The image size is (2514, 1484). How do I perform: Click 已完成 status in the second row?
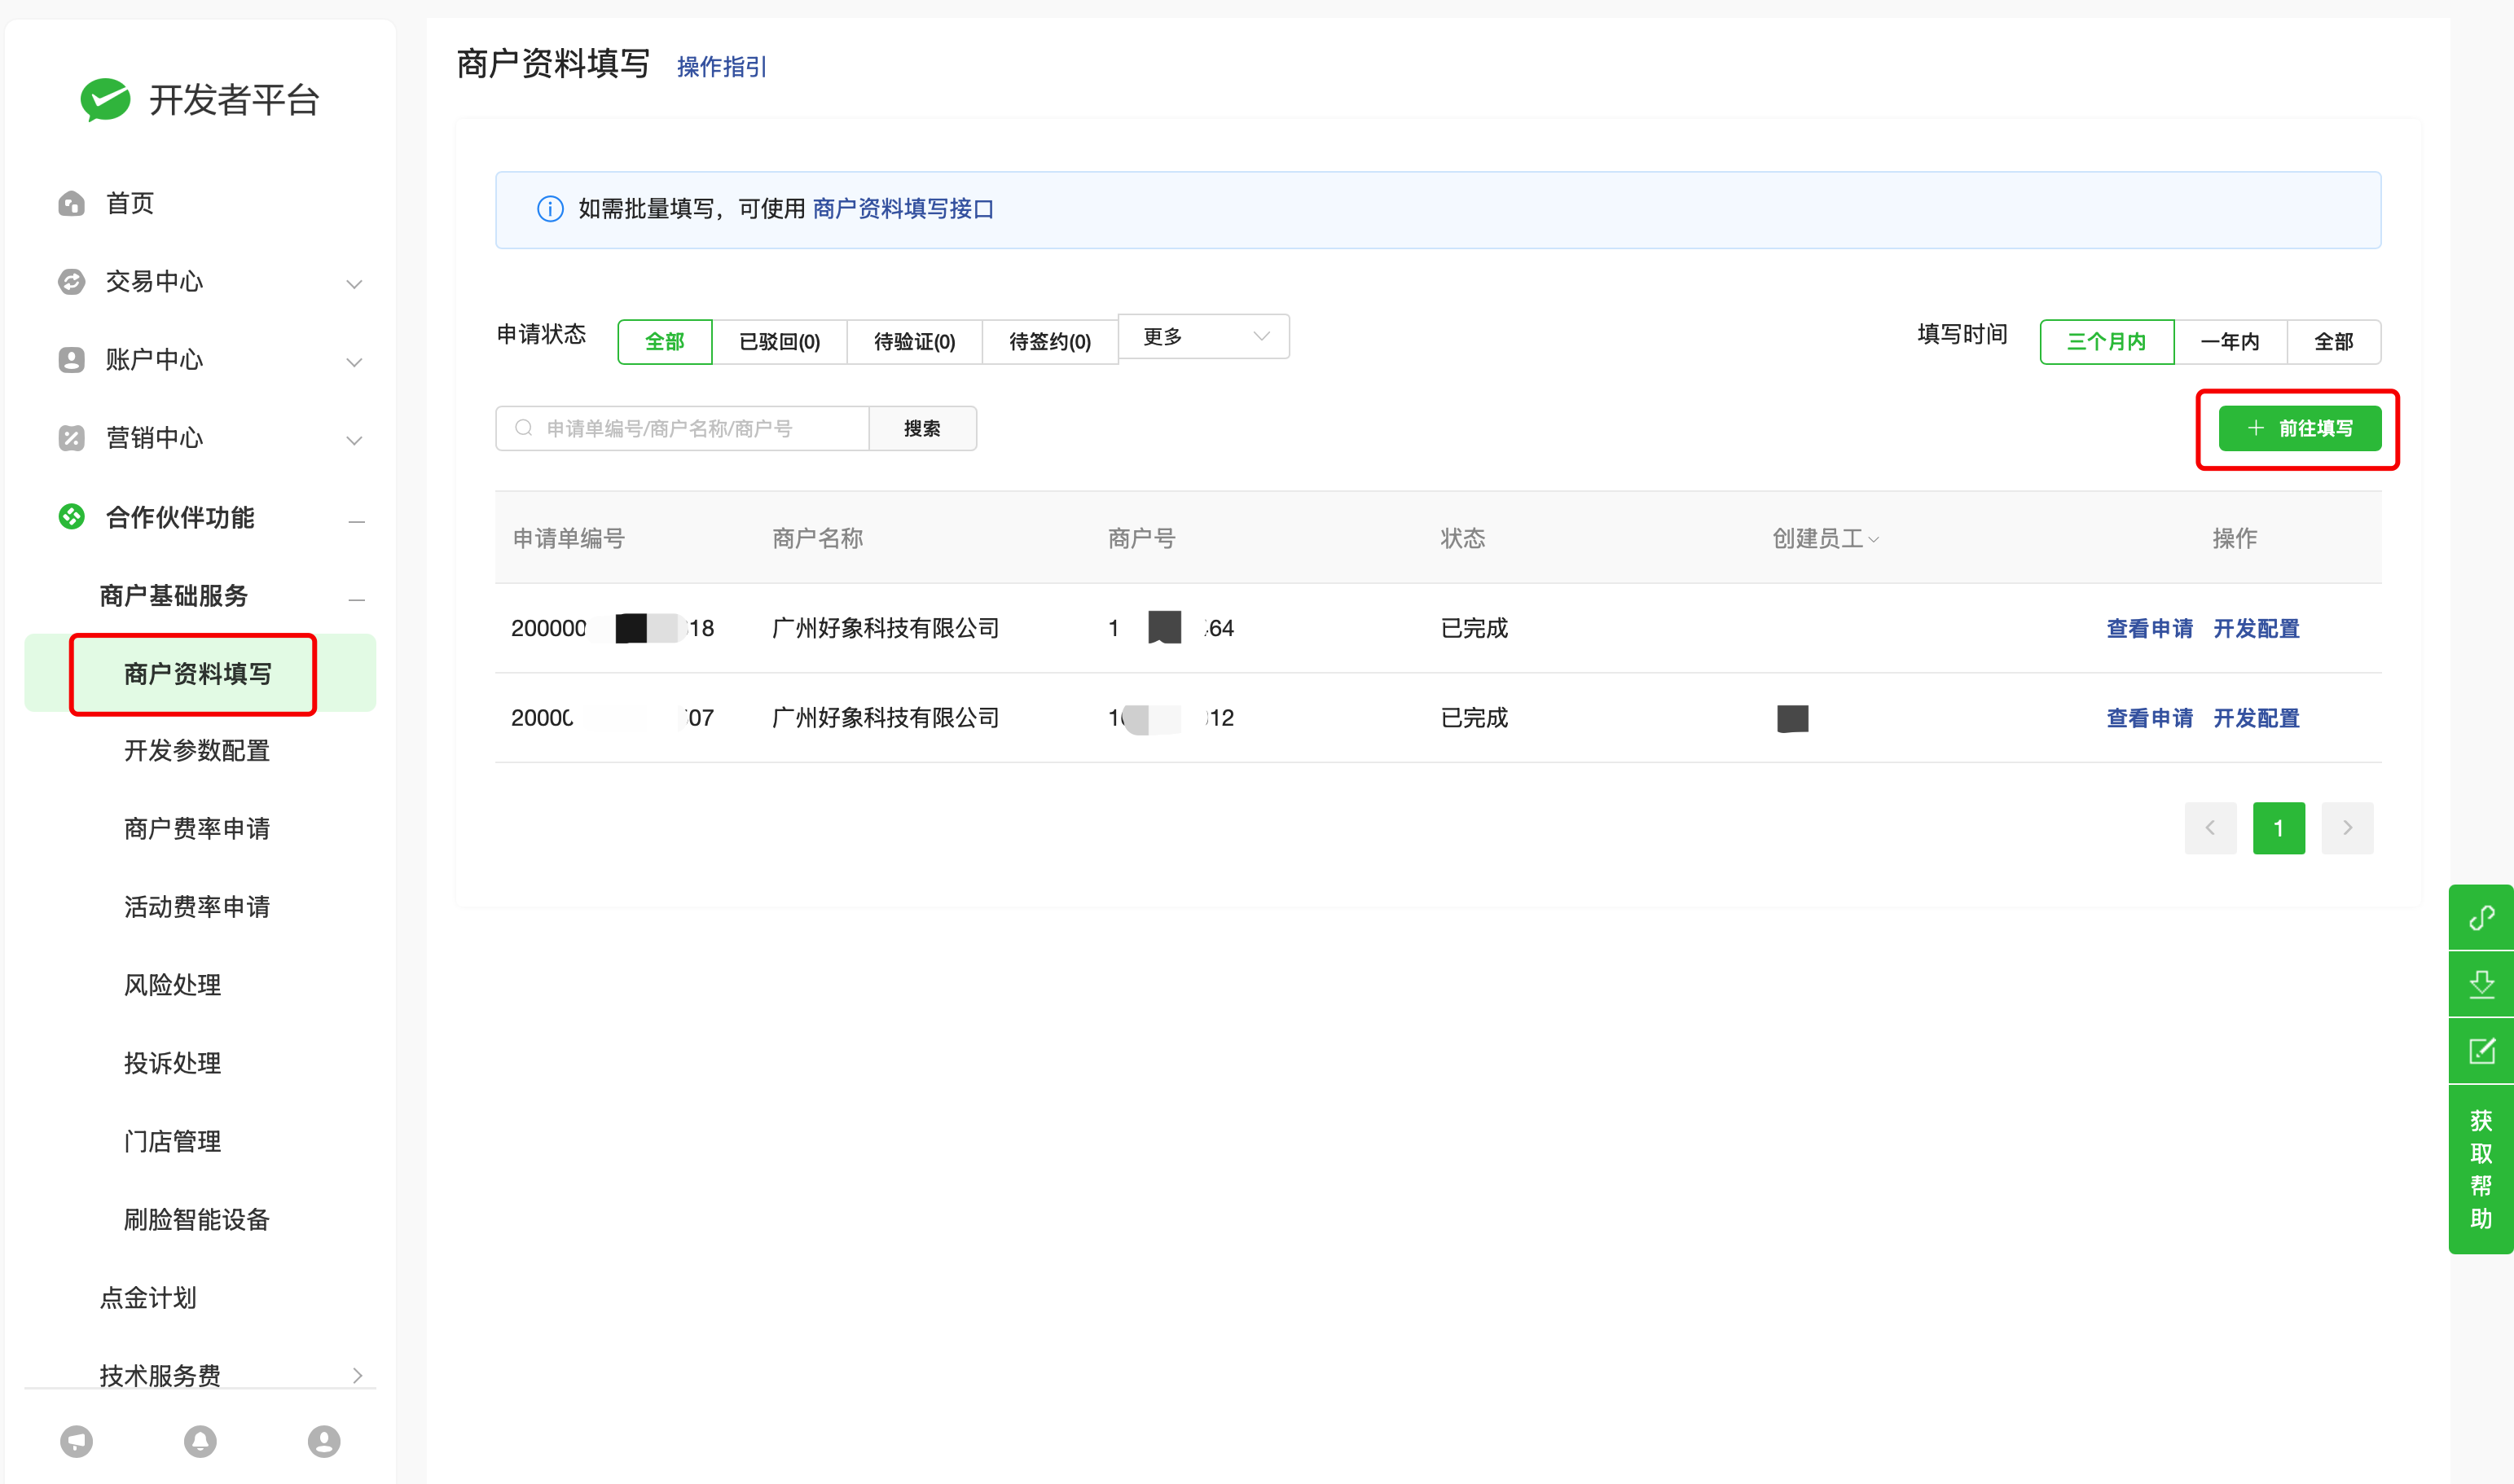pos(1474,718)
